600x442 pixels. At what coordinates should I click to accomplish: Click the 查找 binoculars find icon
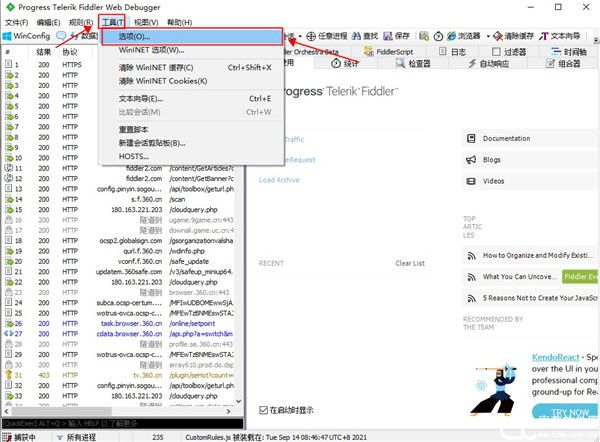point(356,36)
